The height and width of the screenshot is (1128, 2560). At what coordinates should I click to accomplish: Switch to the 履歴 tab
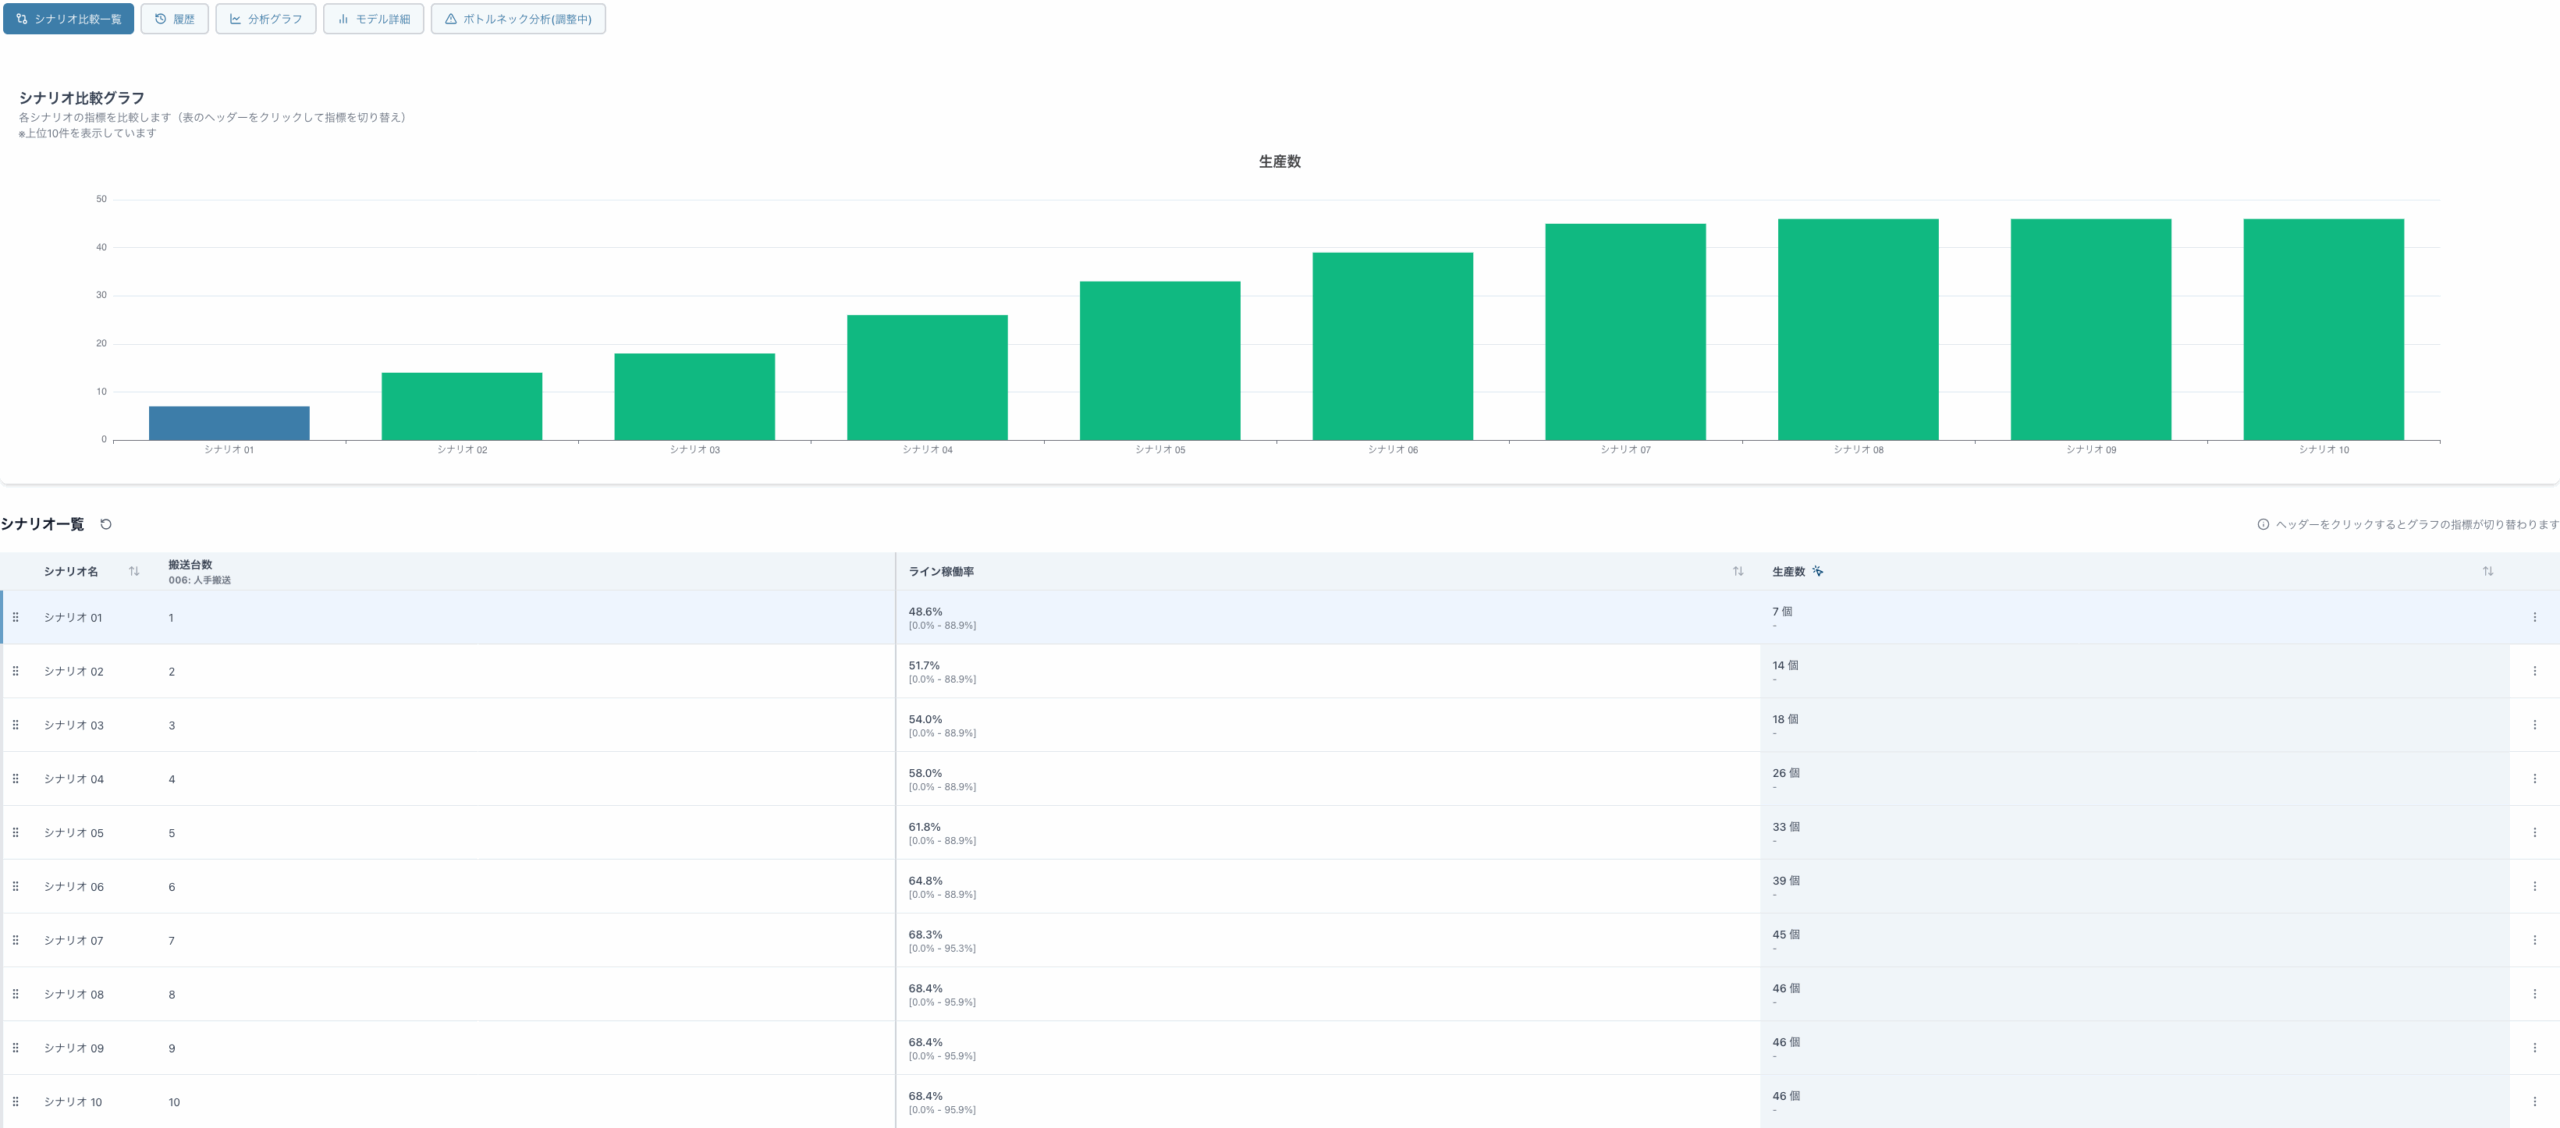174,19
